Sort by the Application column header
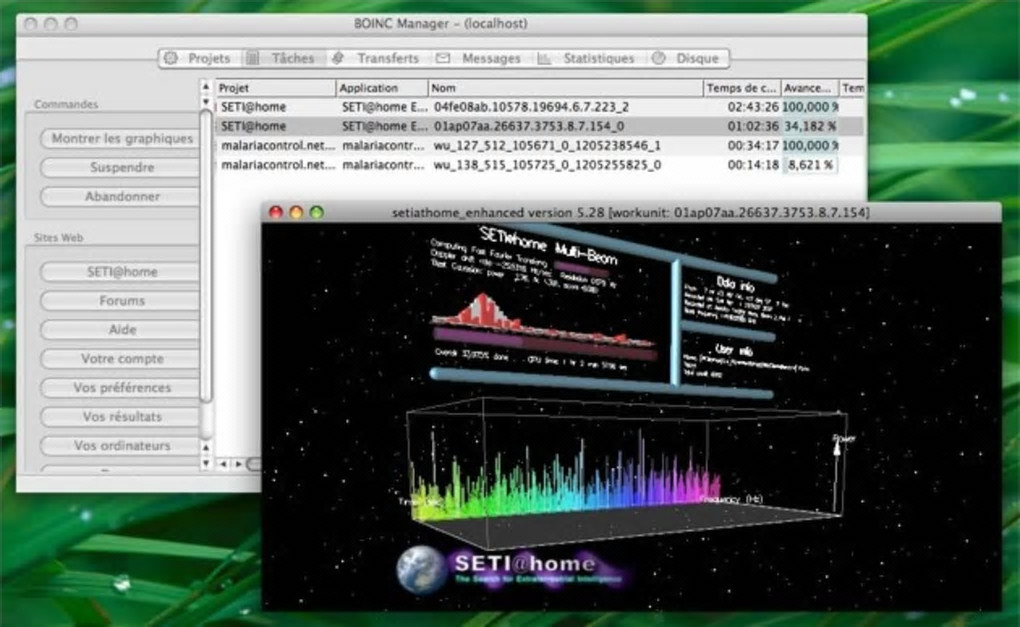Screen dimensions: 1020x627 382,88
